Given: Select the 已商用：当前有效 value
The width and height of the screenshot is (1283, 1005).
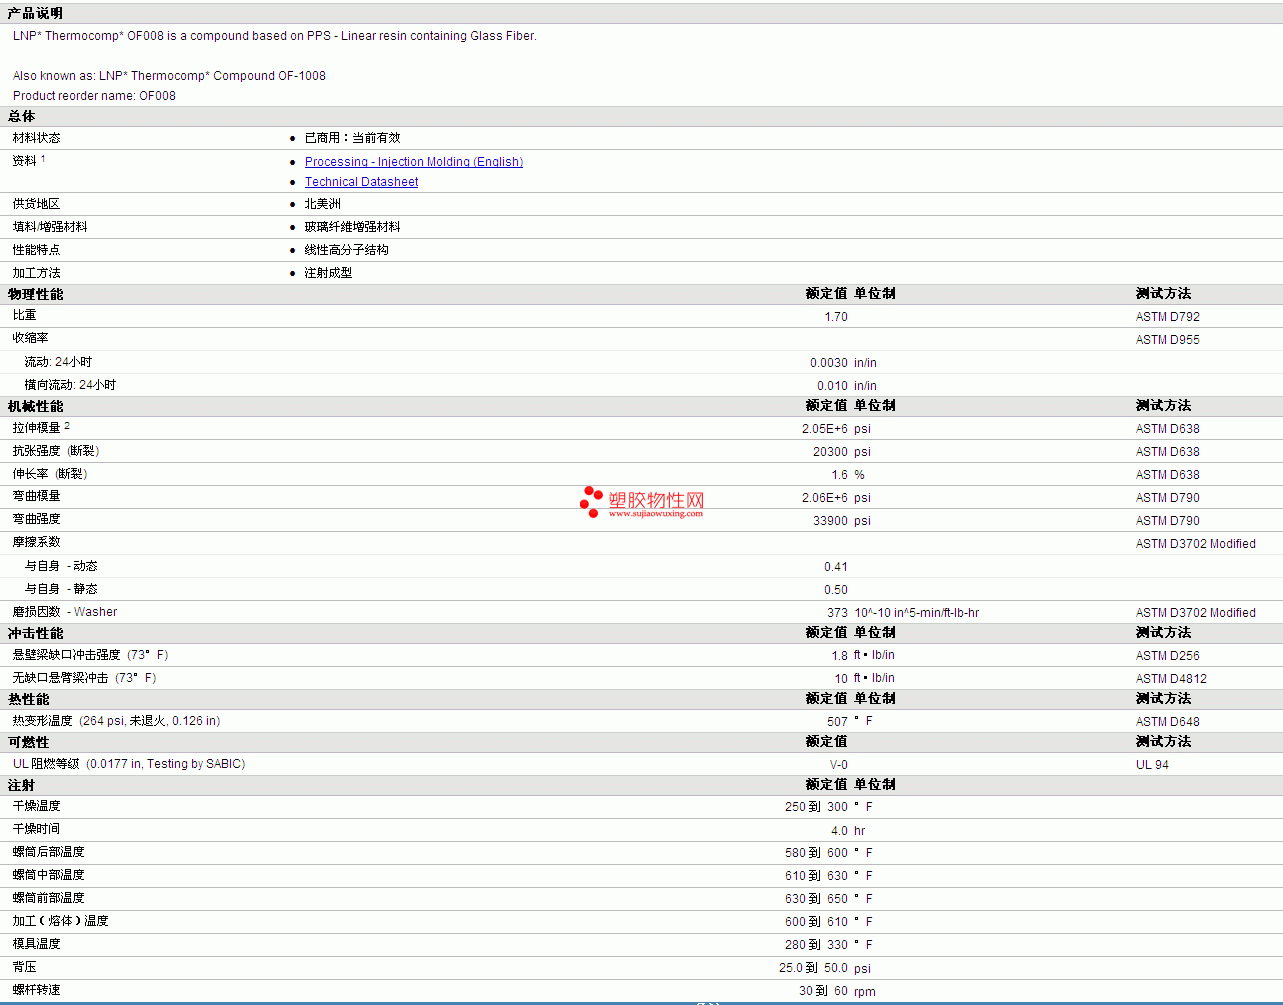Looking at the screenshot, I should [352, 138].
